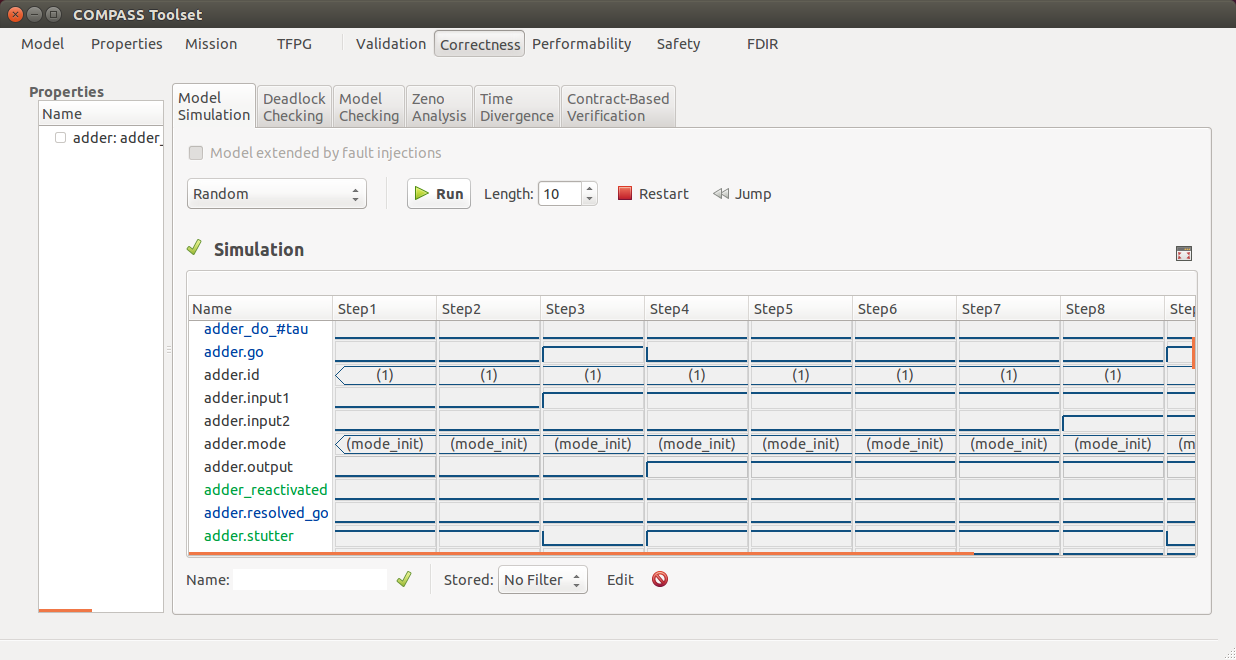
Task: Click the red delete stored trace icon
Action: coord(660,579)
